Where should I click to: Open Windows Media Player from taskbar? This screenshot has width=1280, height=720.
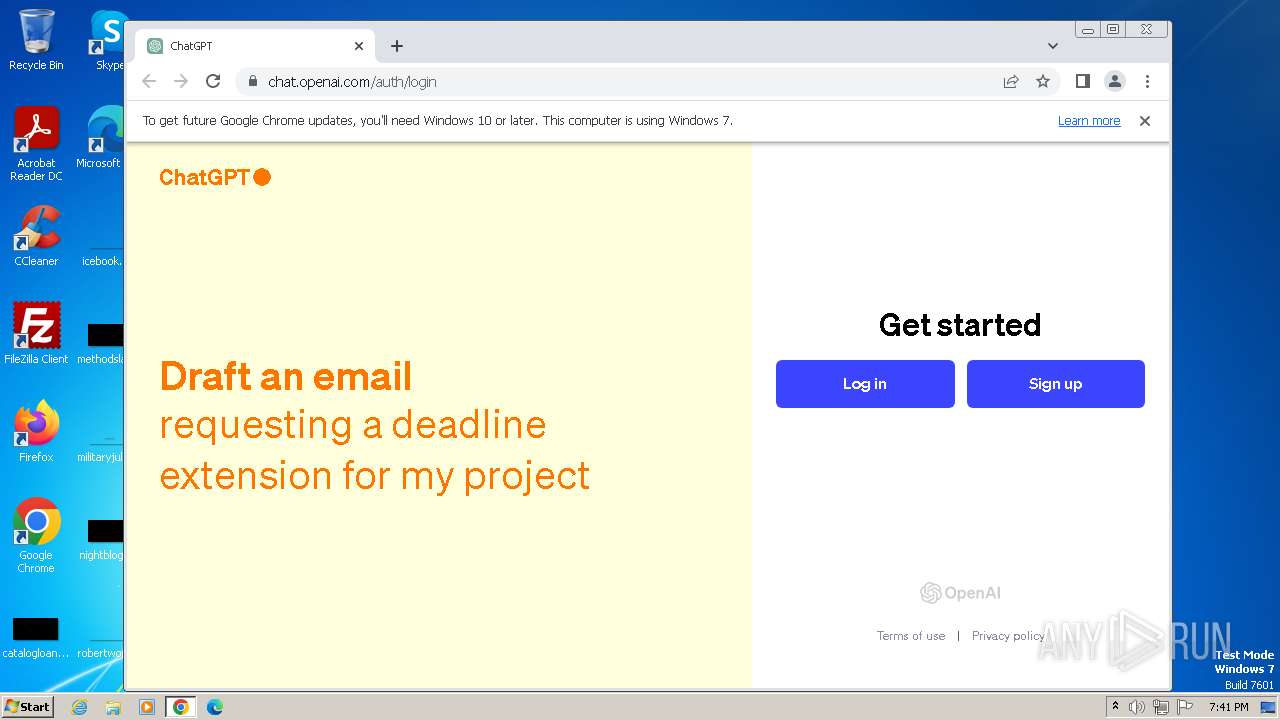[147, 707]
